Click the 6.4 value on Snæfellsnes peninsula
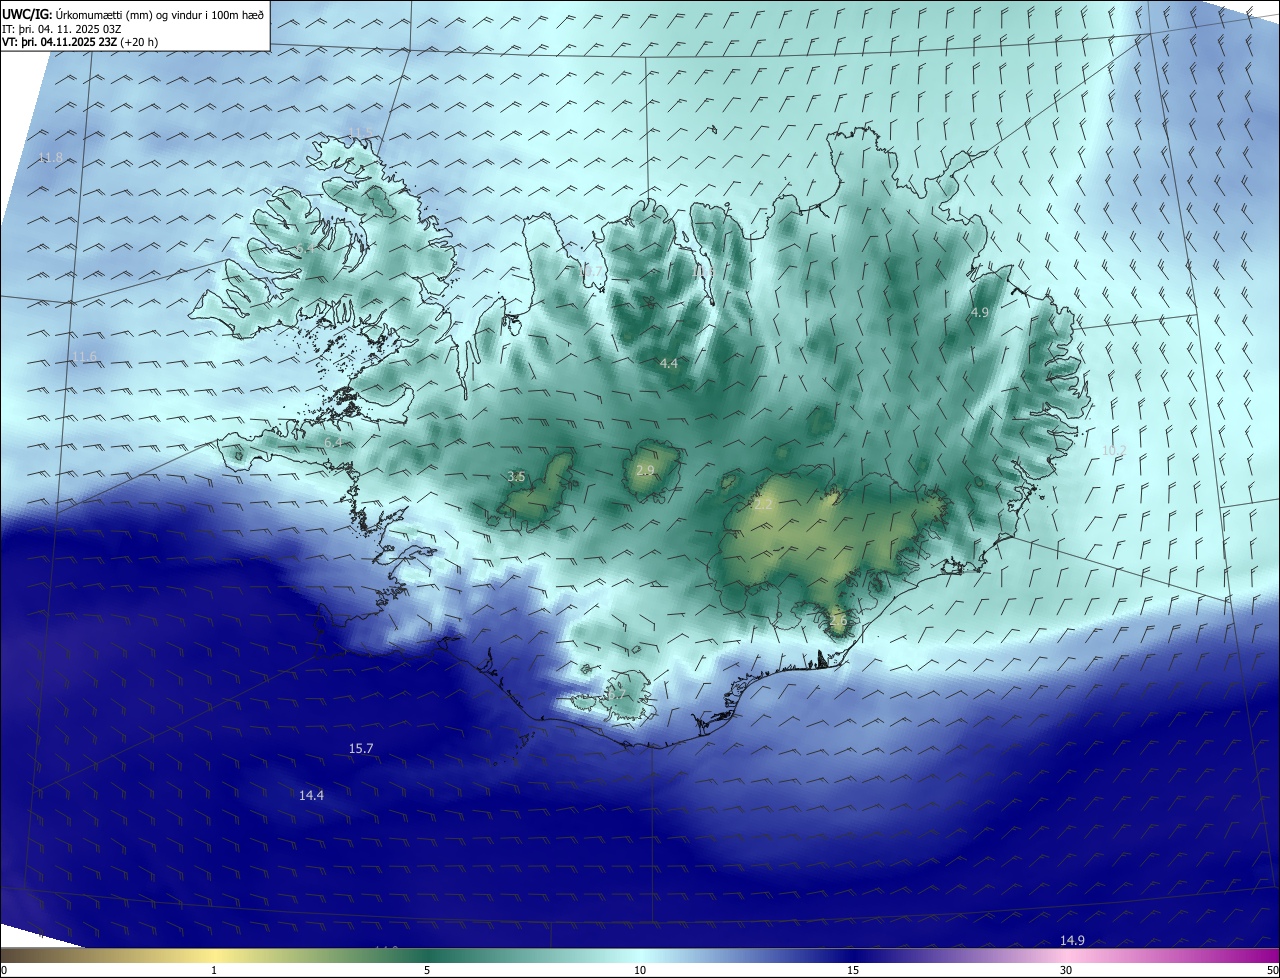This screenshot has width=1280, height=978. tap(333, 442)
